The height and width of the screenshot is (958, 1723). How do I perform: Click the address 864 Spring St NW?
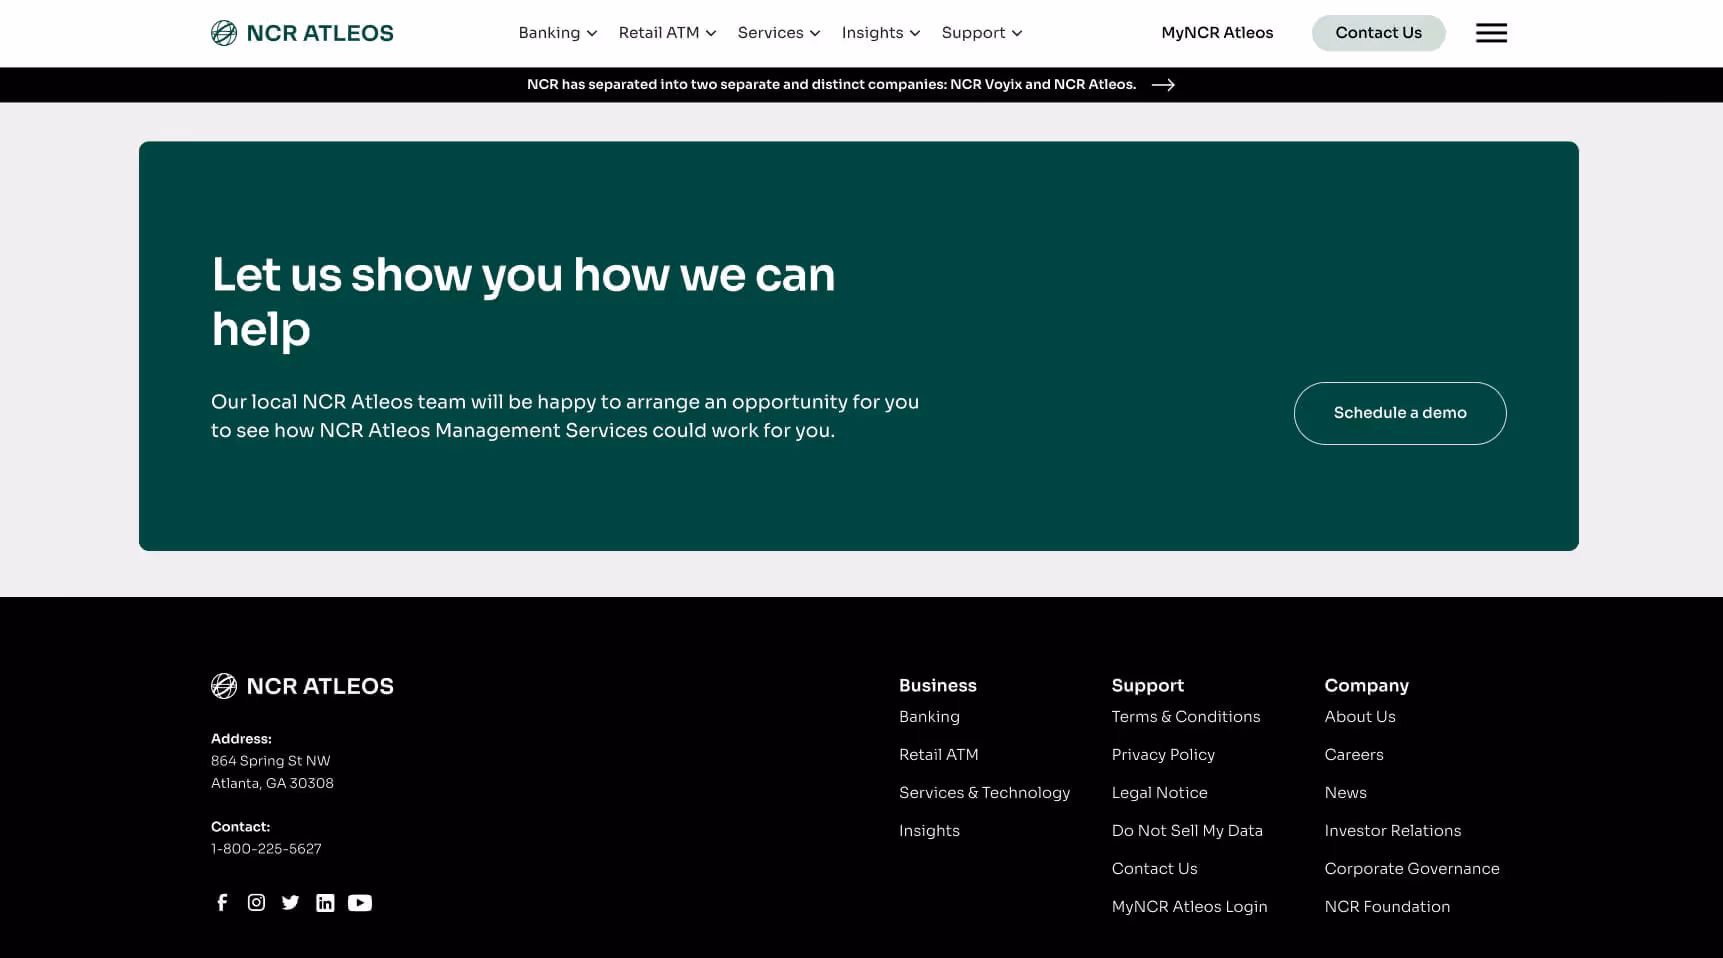(270, 761)
